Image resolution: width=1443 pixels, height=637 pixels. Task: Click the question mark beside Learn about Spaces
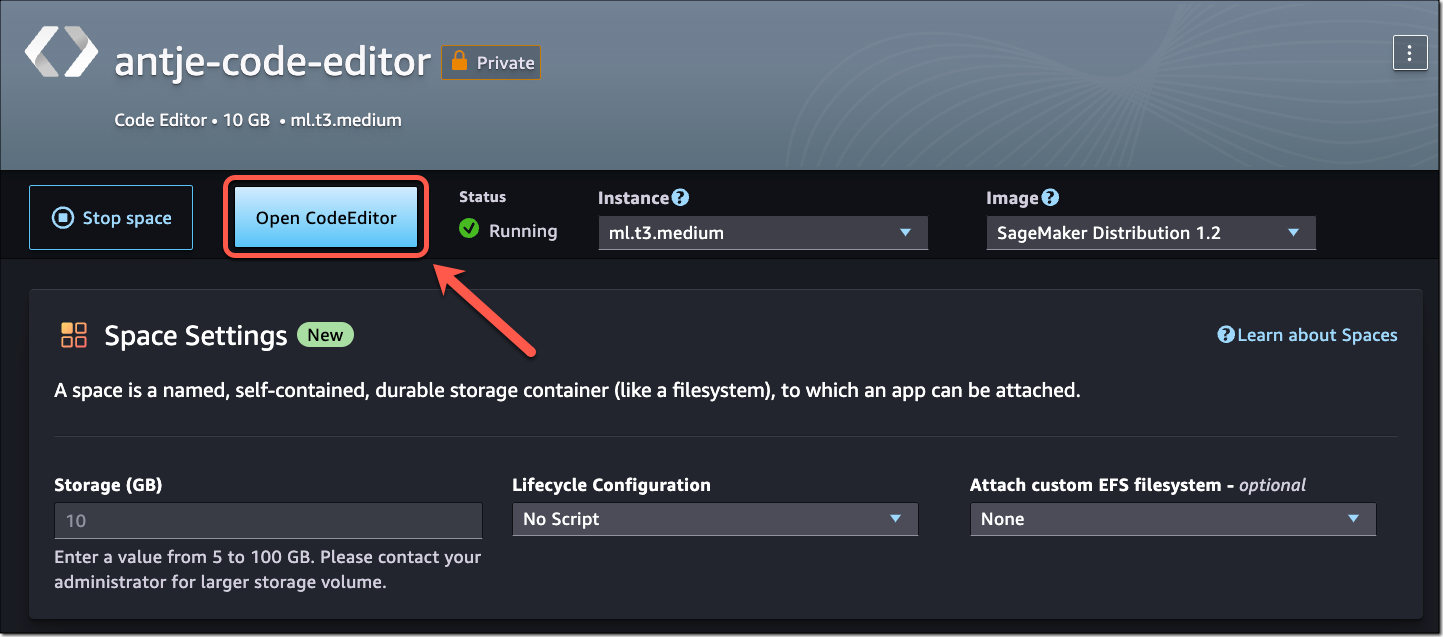[1225, 335]
